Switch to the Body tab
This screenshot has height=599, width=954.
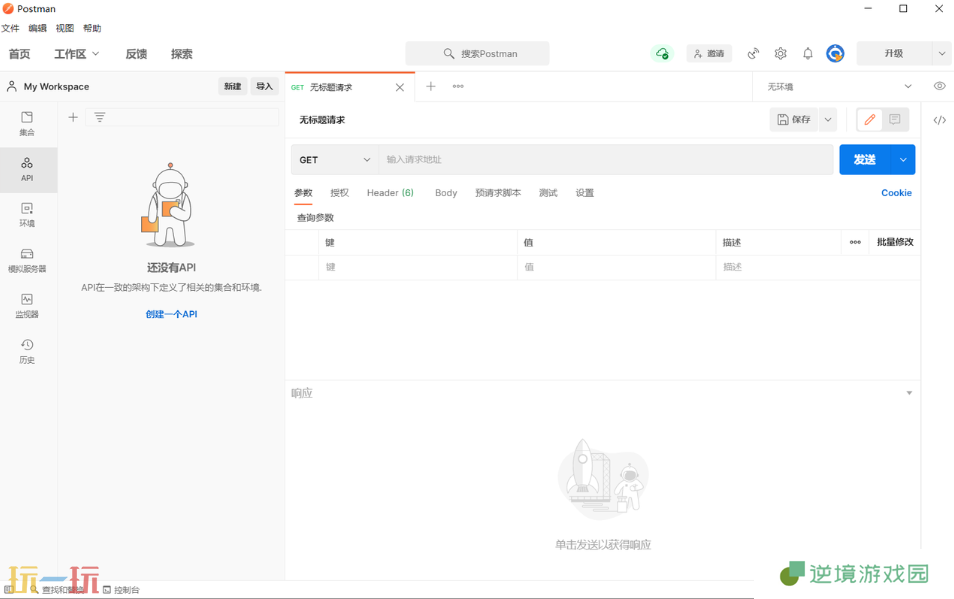click(x=446, y=193)
